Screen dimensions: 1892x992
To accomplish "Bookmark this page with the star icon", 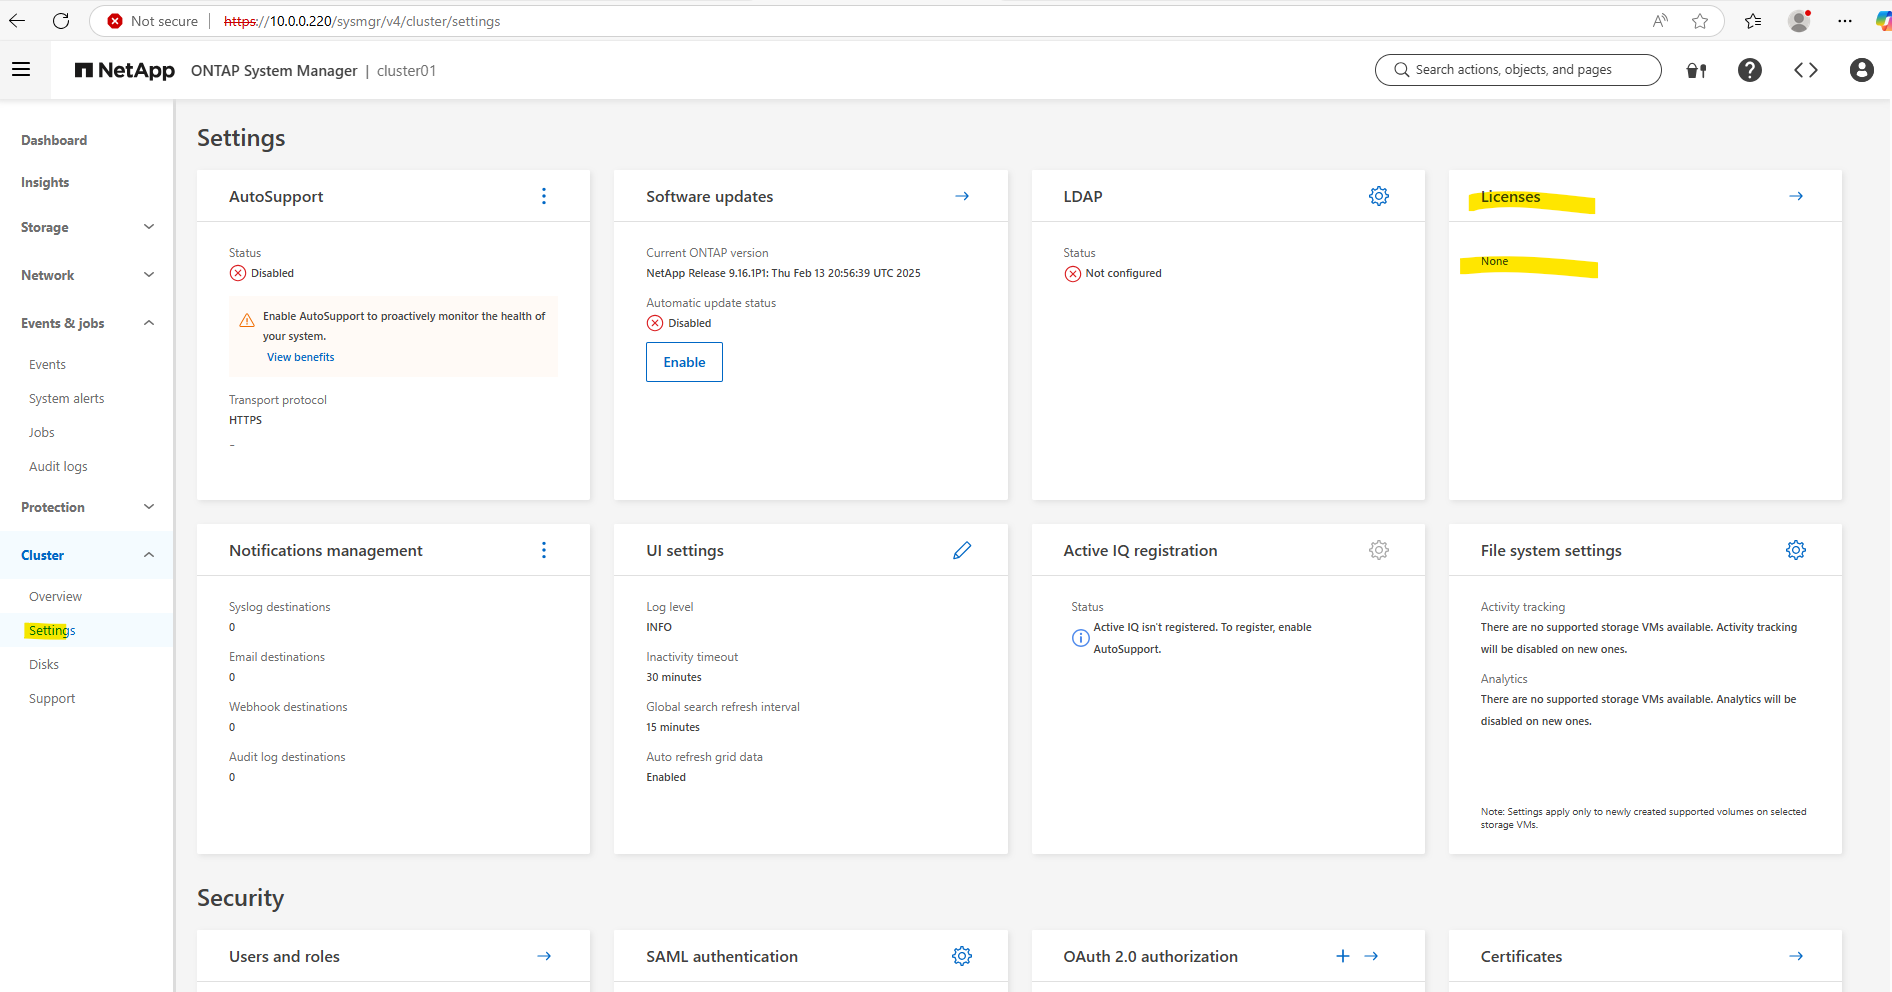I will [x=1700, y=21].
